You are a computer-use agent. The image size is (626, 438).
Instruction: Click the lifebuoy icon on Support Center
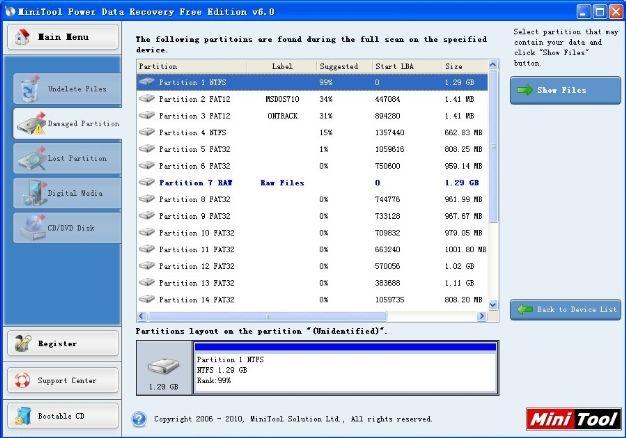[x=22, y=380]
